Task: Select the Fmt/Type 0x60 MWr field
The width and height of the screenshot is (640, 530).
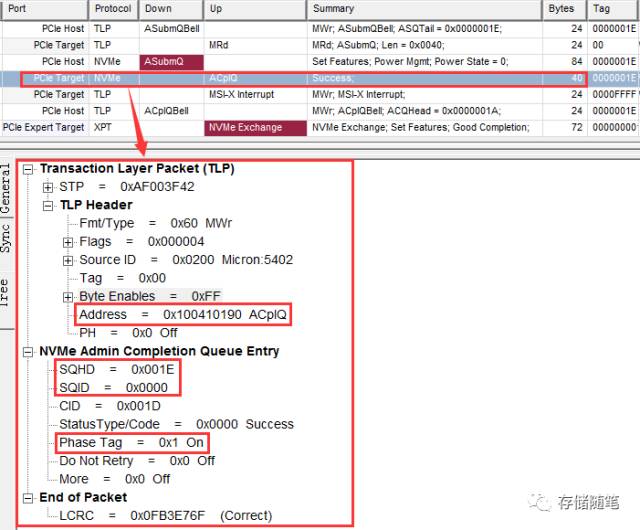Action: 156,223
